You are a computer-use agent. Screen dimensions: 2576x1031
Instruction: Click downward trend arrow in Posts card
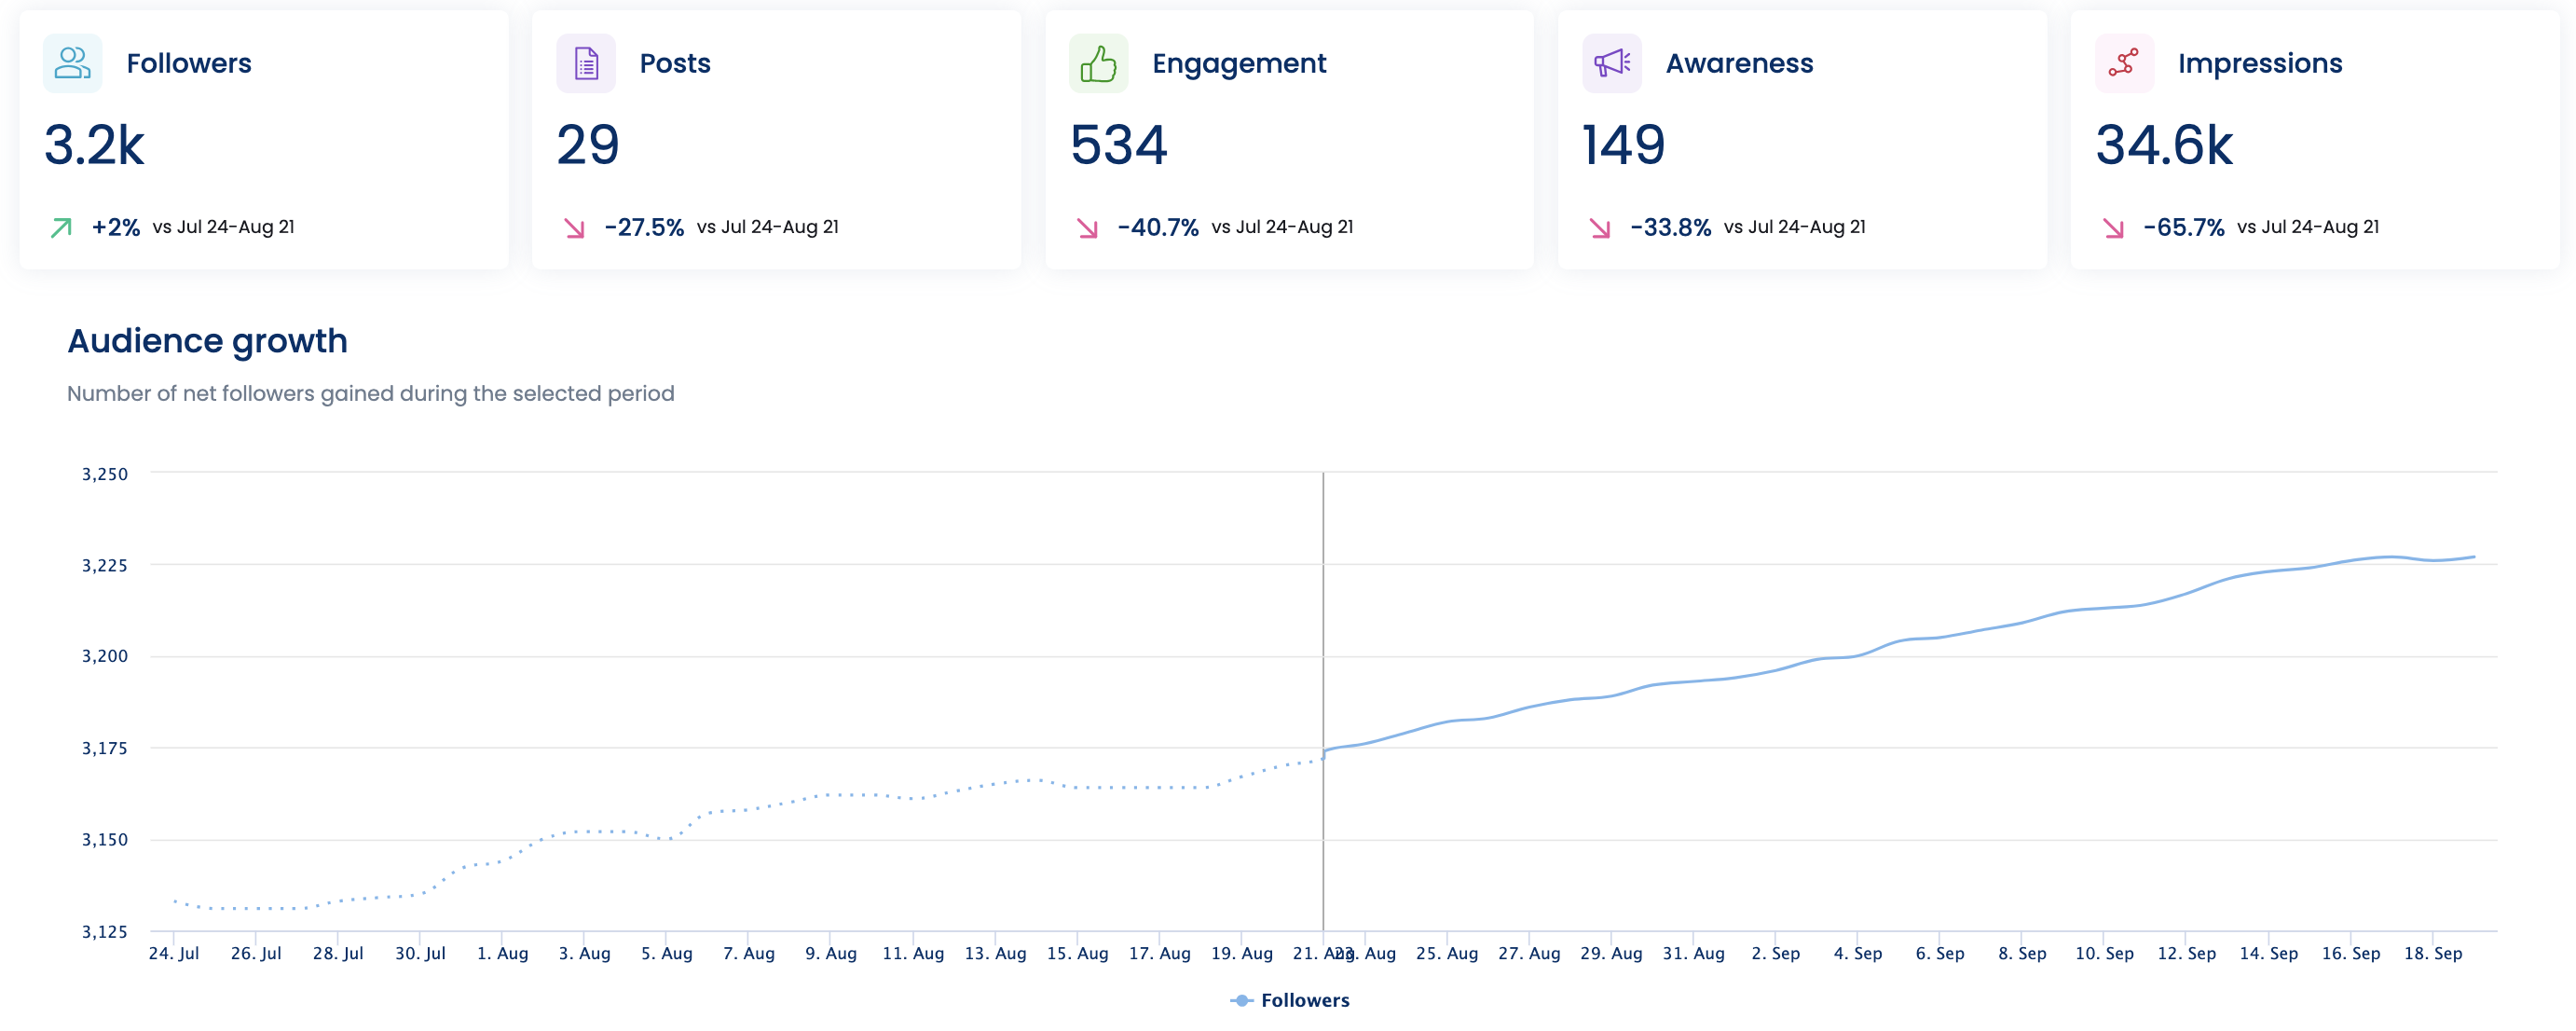tap(574, 228)
